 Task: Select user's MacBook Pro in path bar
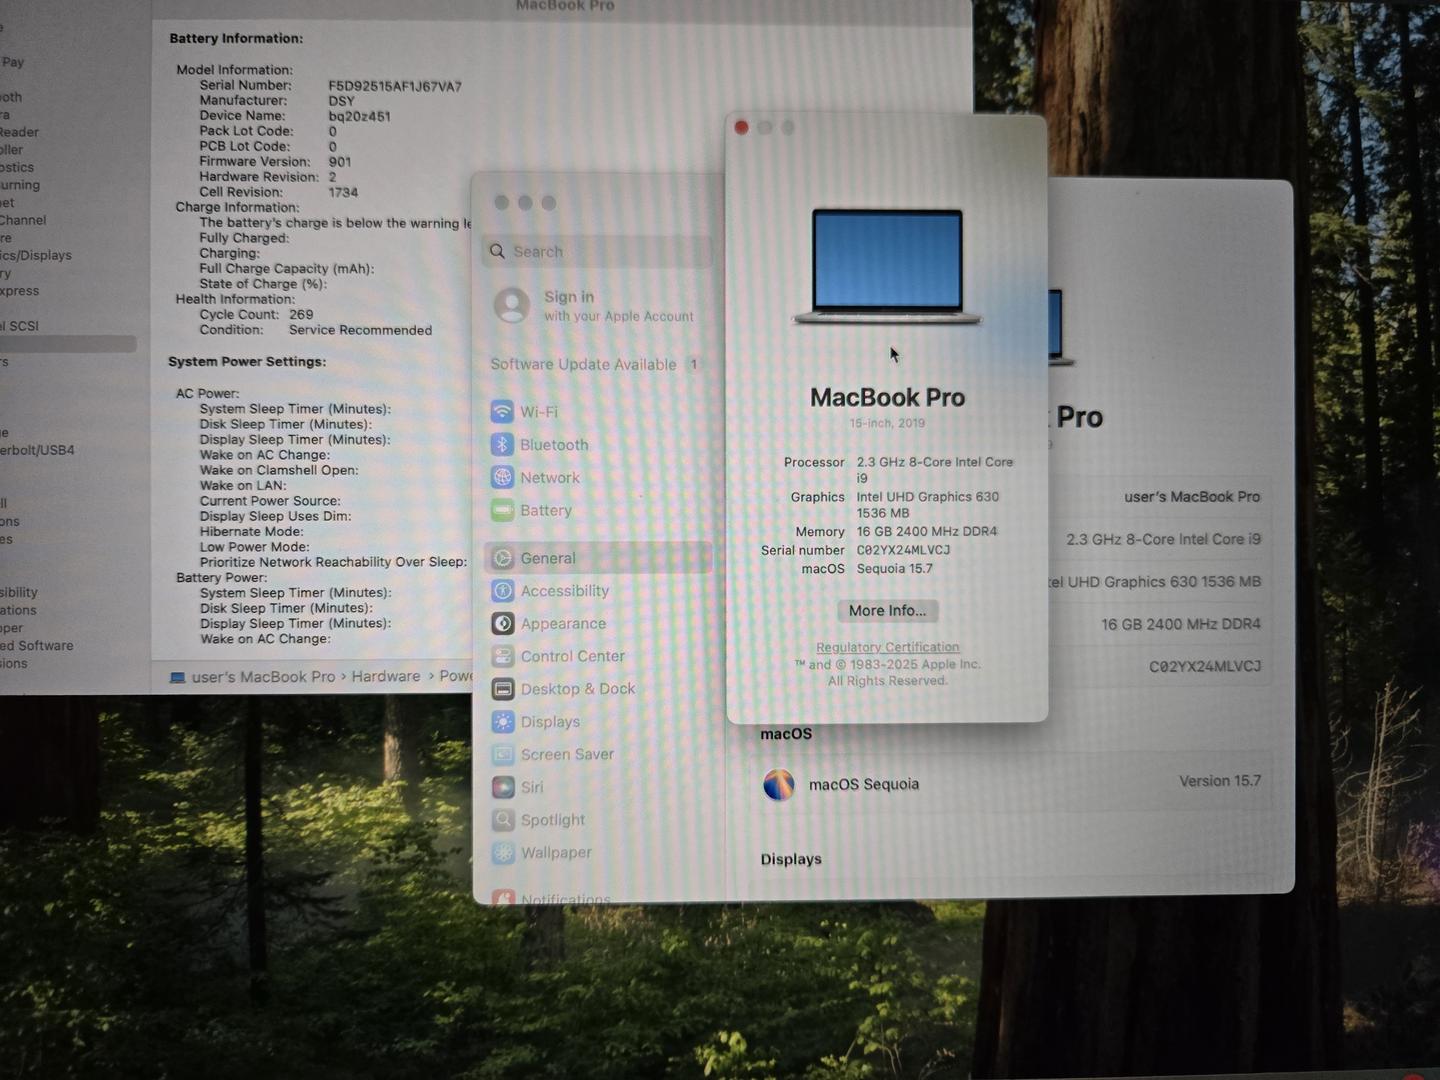263,677
